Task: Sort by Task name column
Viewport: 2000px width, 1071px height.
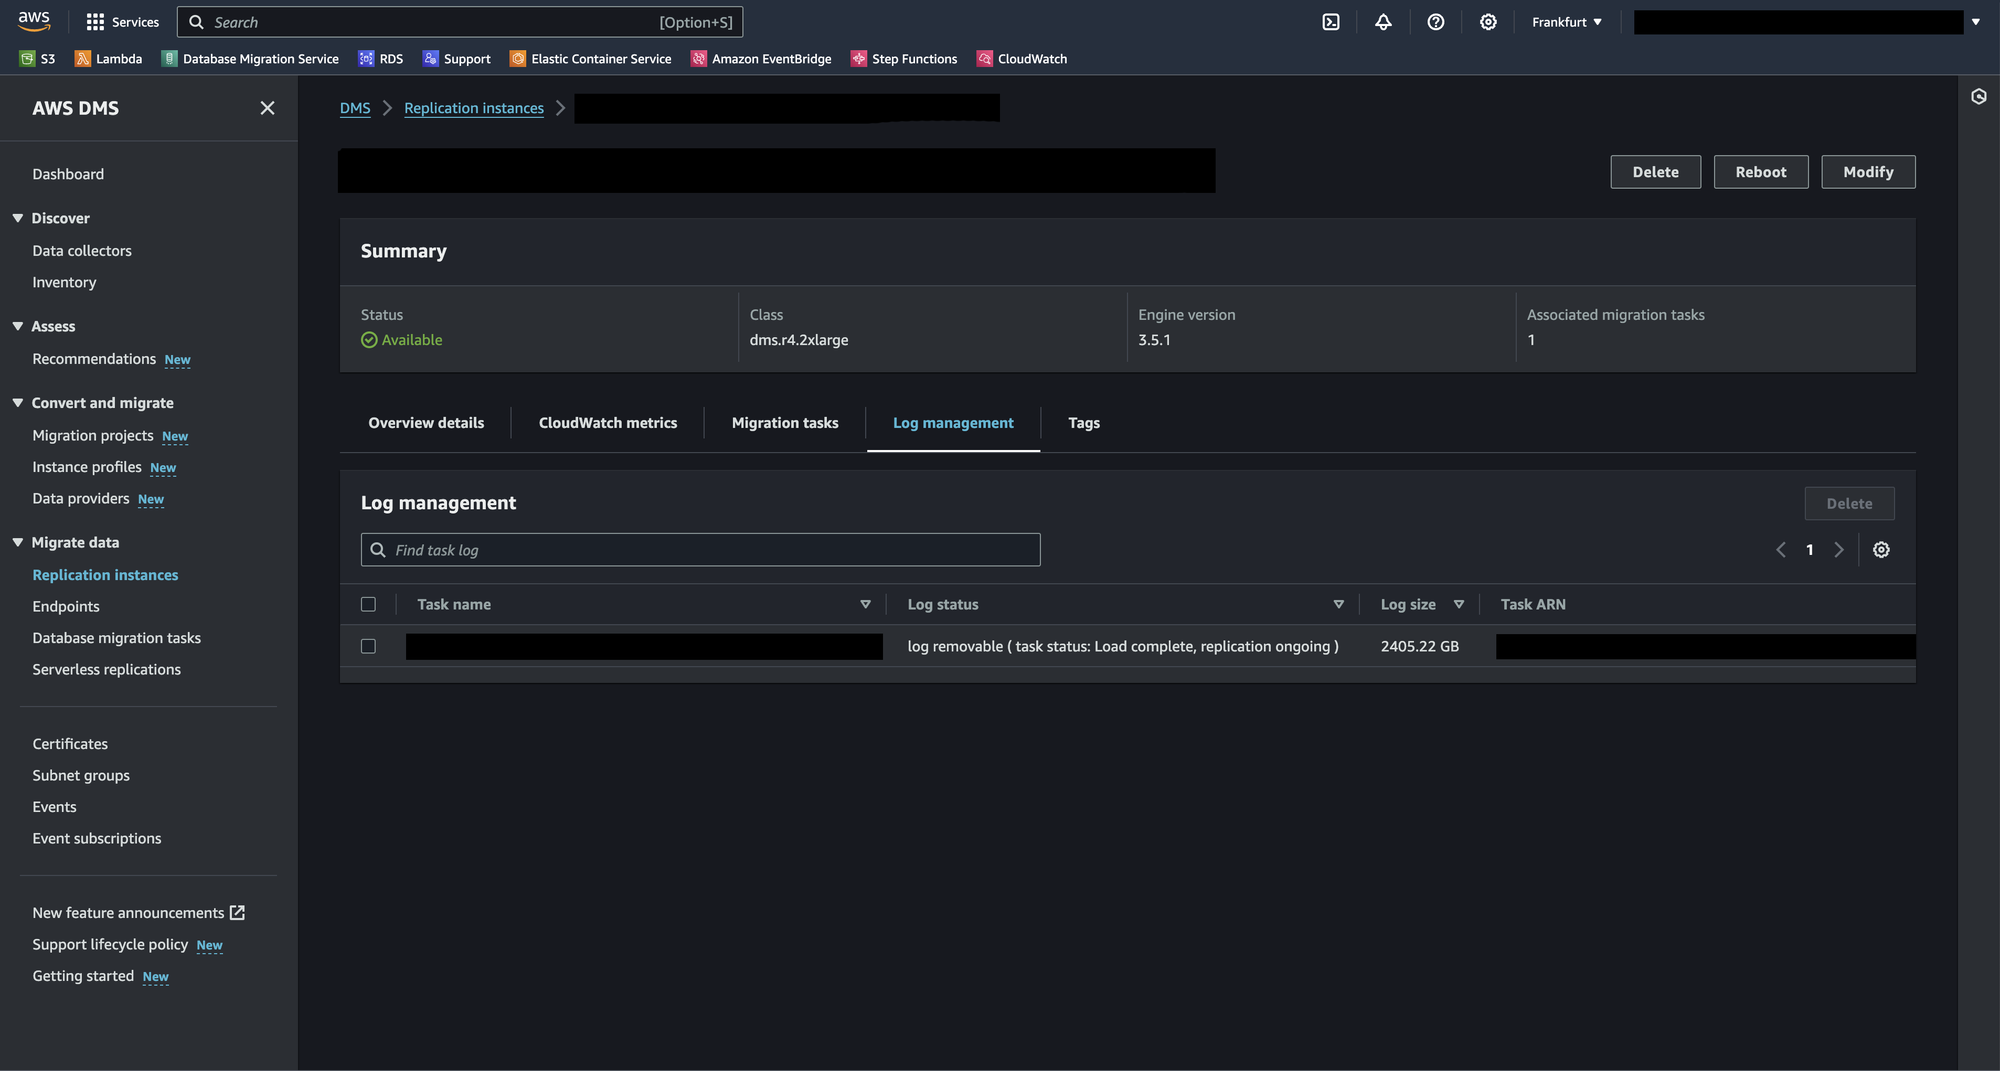Action: [865, 604]
